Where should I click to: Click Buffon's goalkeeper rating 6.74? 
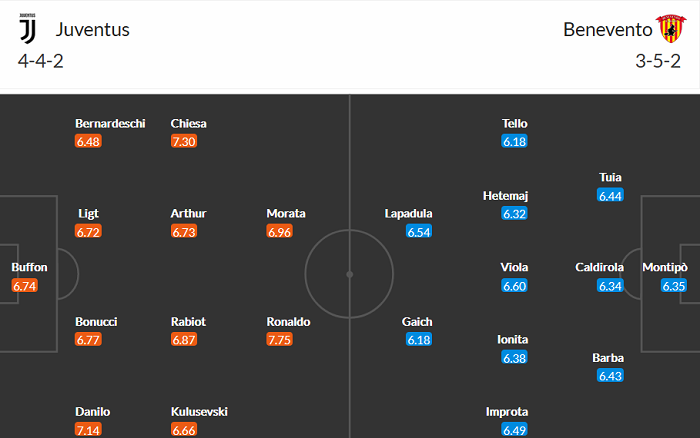pyautogui.click(x=25, y=286)
